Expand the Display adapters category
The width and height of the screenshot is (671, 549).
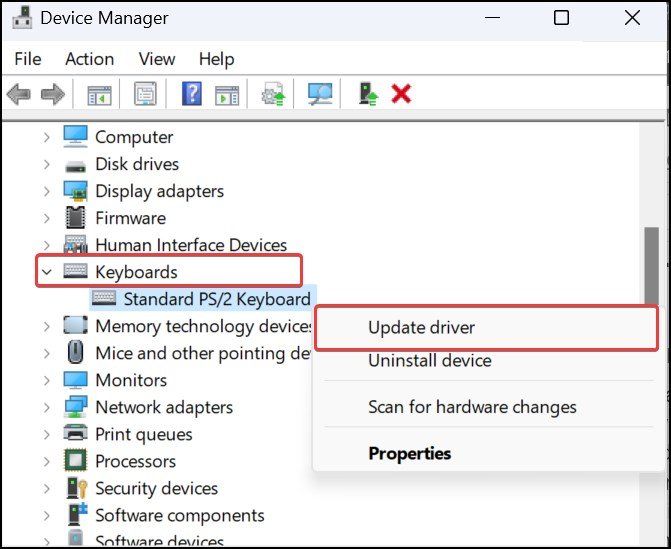[46, 191]
